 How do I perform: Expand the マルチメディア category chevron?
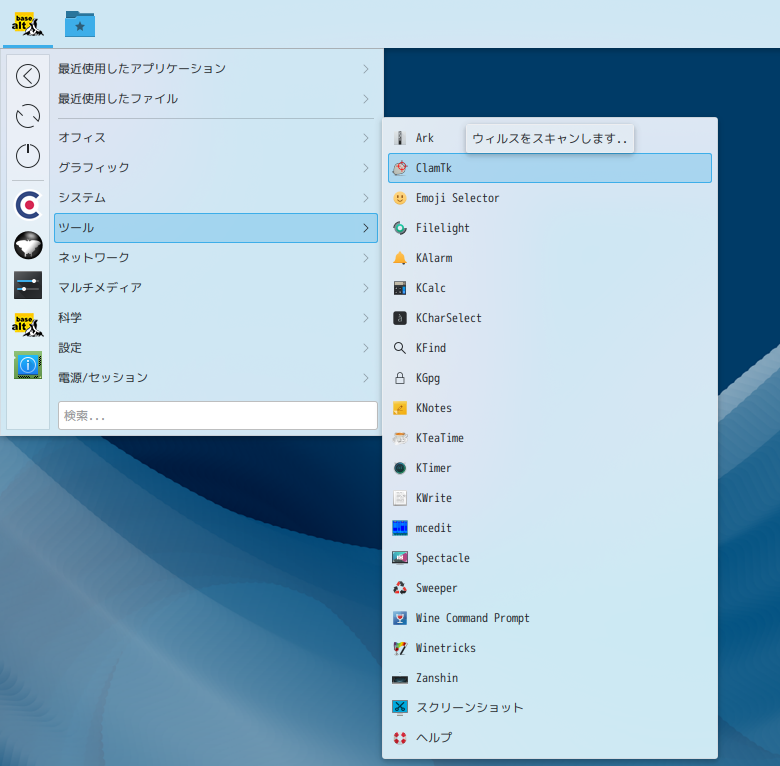366,288
